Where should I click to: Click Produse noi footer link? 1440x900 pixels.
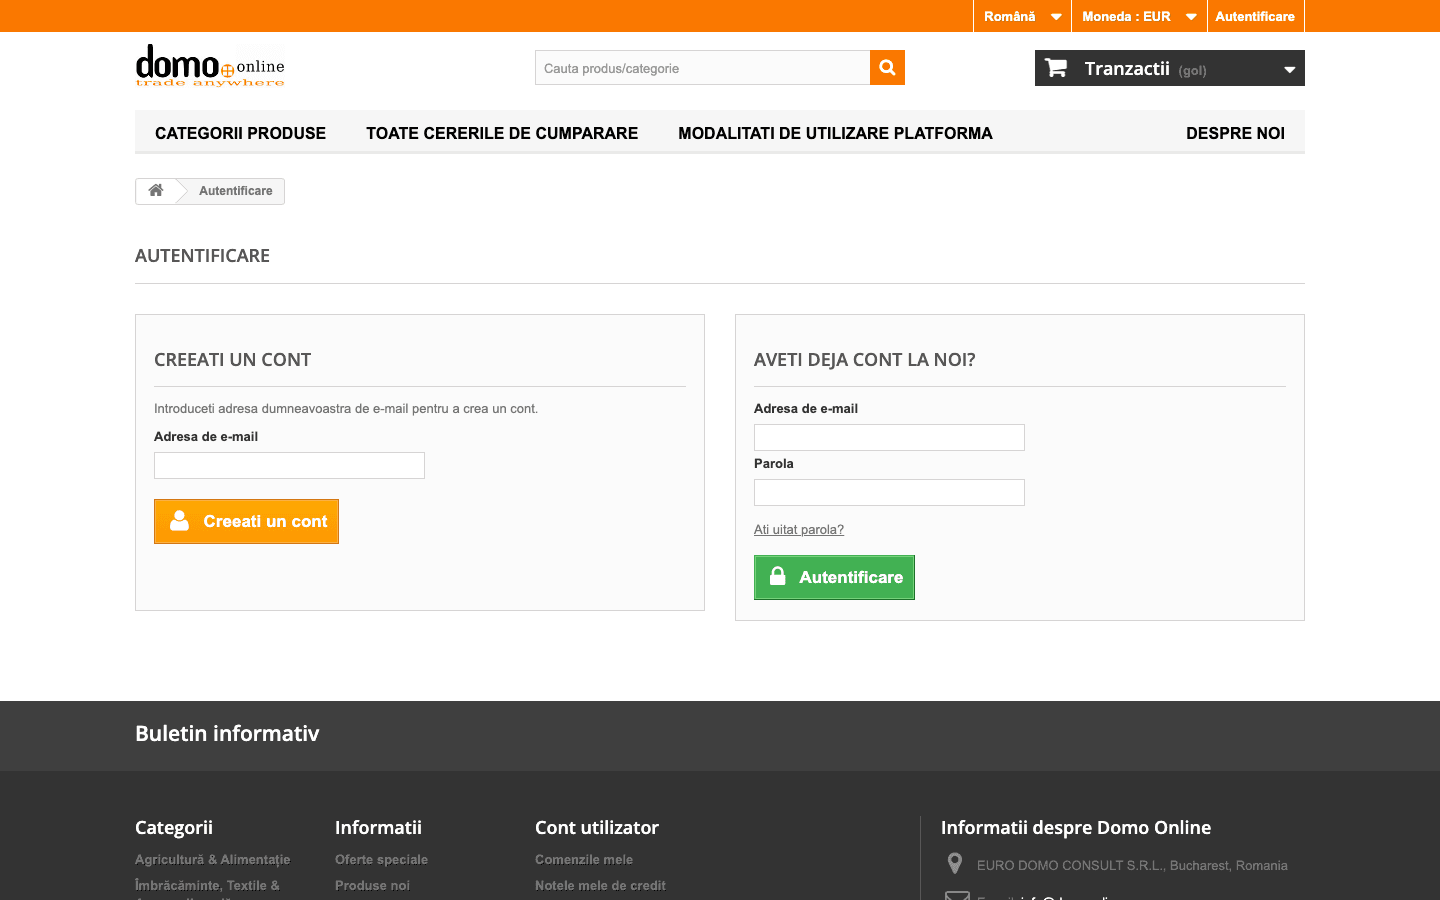372,885
